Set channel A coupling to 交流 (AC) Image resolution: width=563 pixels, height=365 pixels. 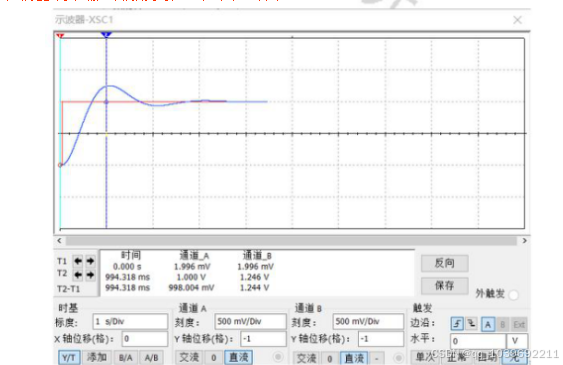(x=189, y=357)
